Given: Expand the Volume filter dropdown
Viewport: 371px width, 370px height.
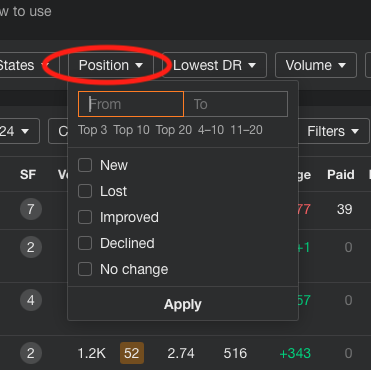Looking at the screenshot, I should point(316,65).
